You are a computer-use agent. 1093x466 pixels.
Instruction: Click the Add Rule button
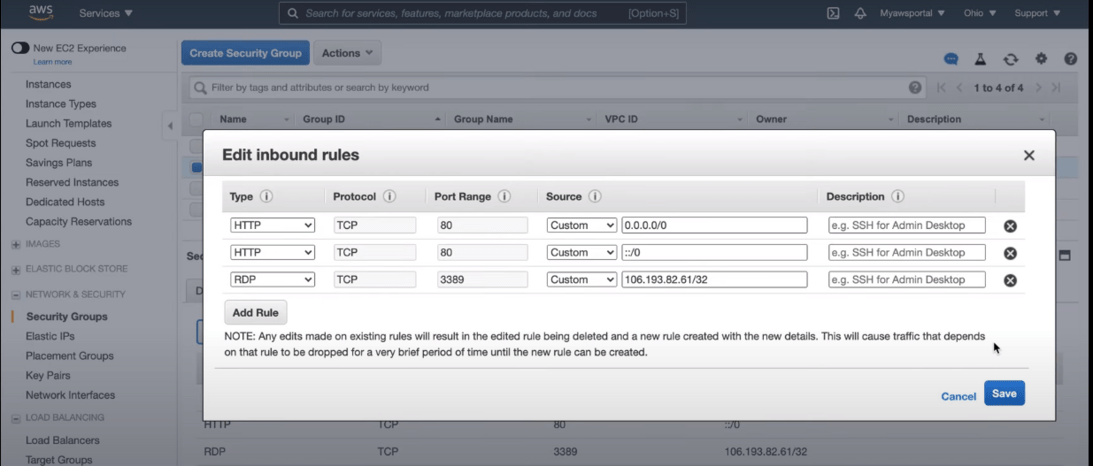pyautogui.click(x=255, y=313)
